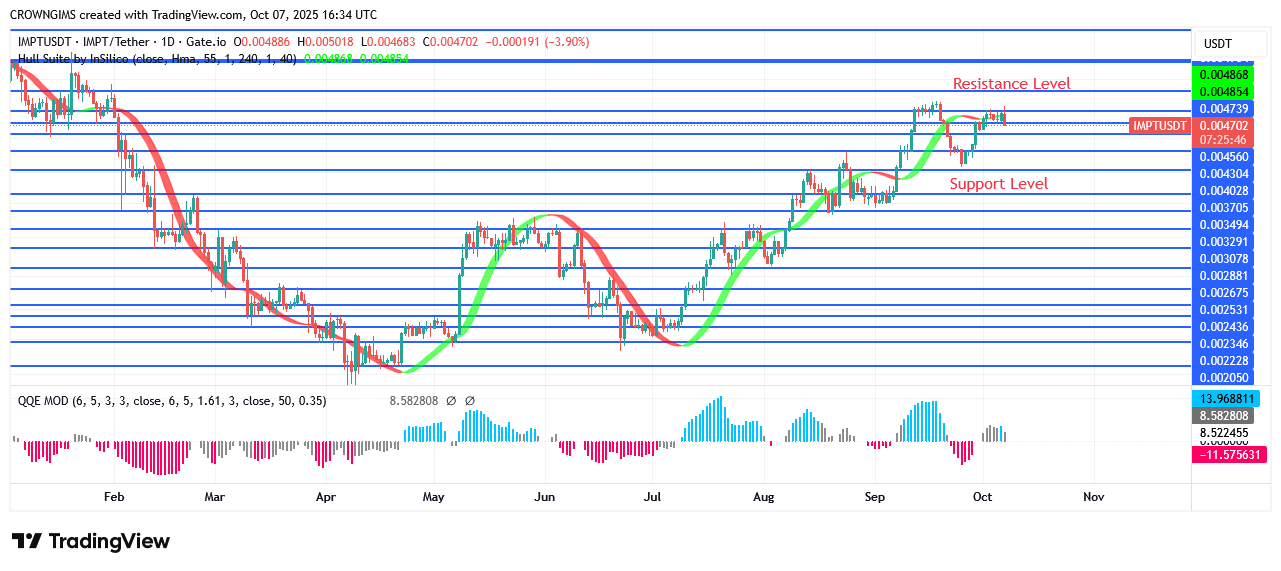Click the Mar label on the time axis
1281x571 pixels.
[x=214, y=496]
